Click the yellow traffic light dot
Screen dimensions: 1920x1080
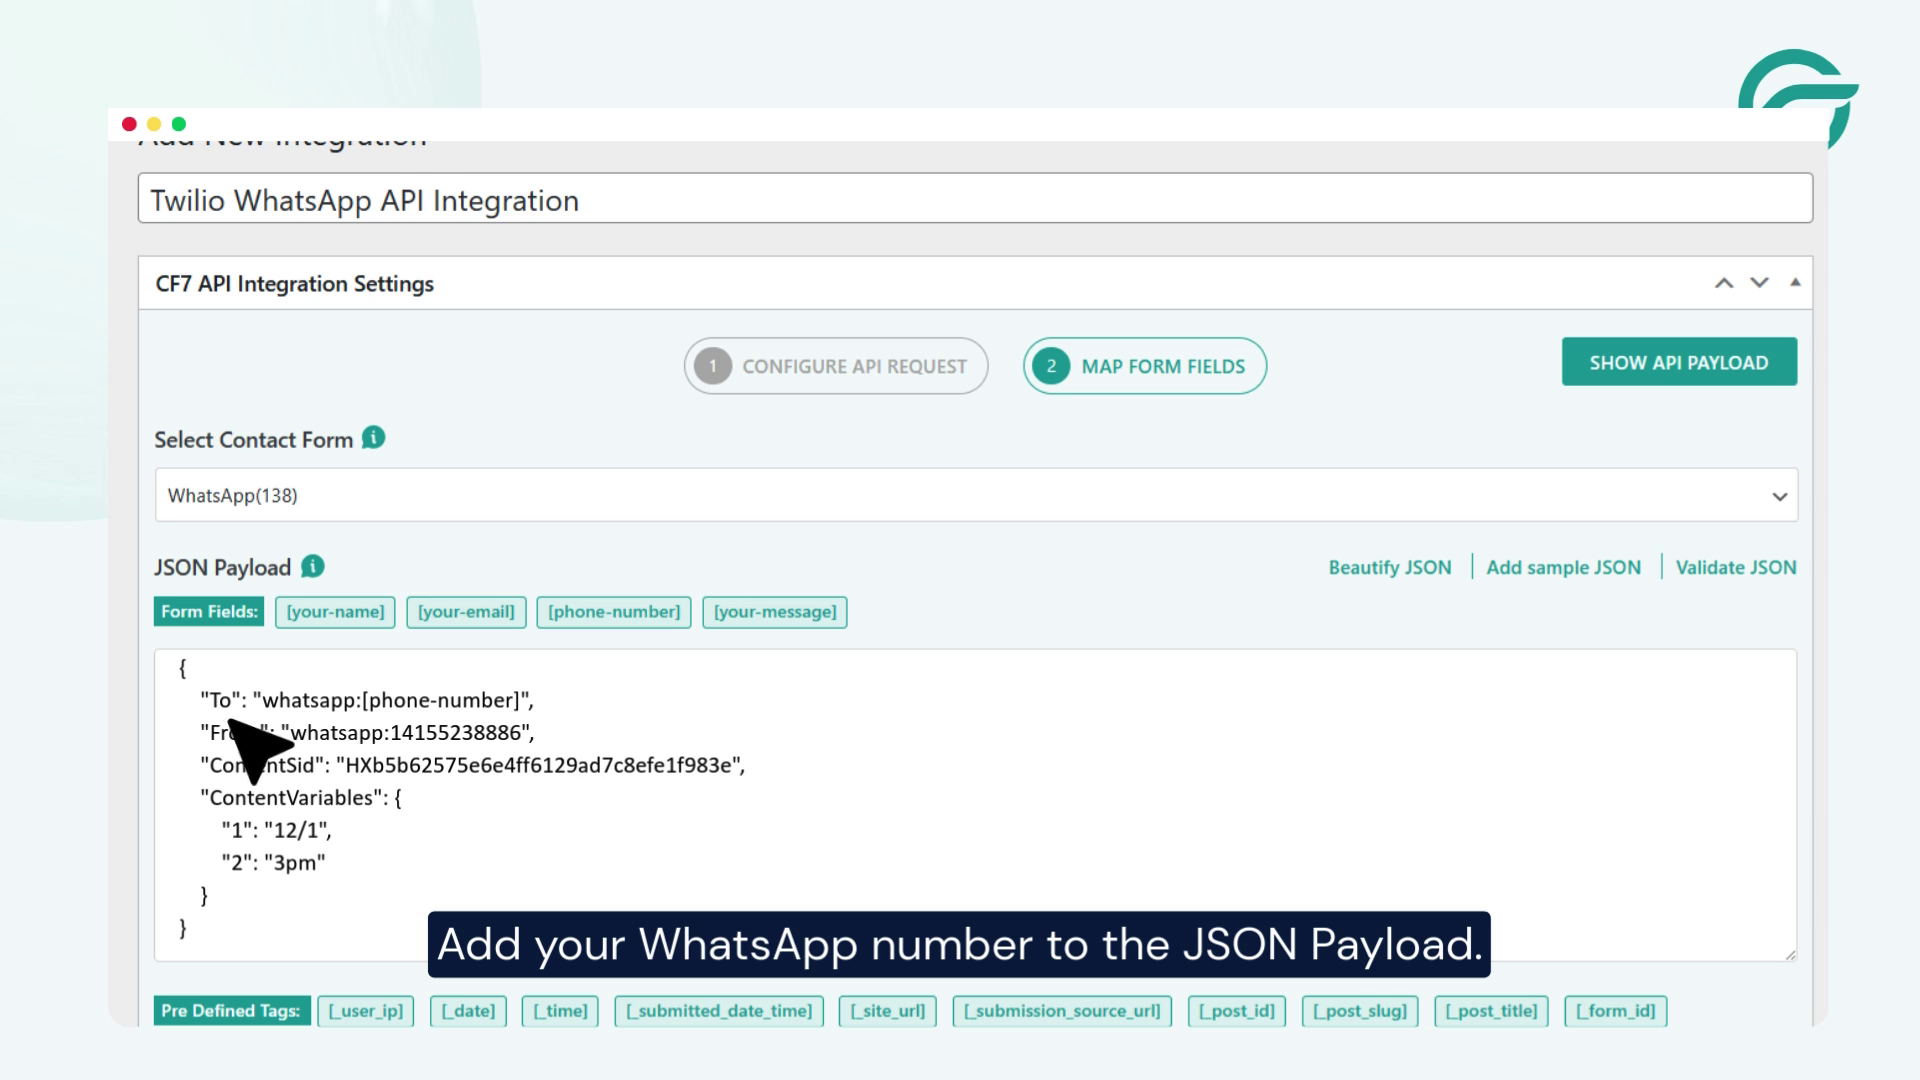(152, 124)
